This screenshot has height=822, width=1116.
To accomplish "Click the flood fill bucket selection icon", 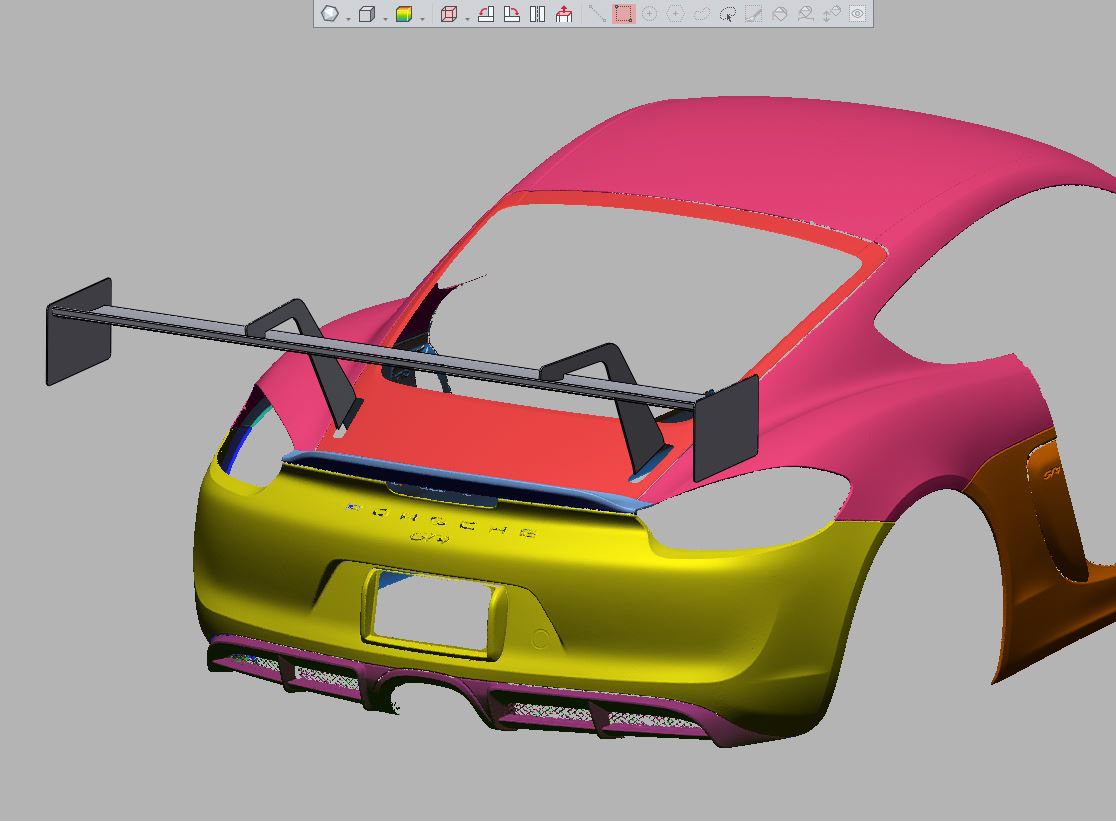I will pyautogui.click(x=779, y=14).
